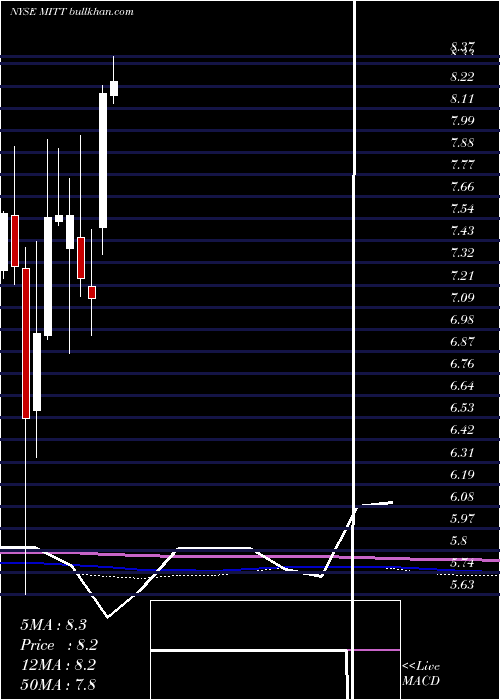Click the 7.88 price axis label
500x700 pixels.
pos(462,143)
